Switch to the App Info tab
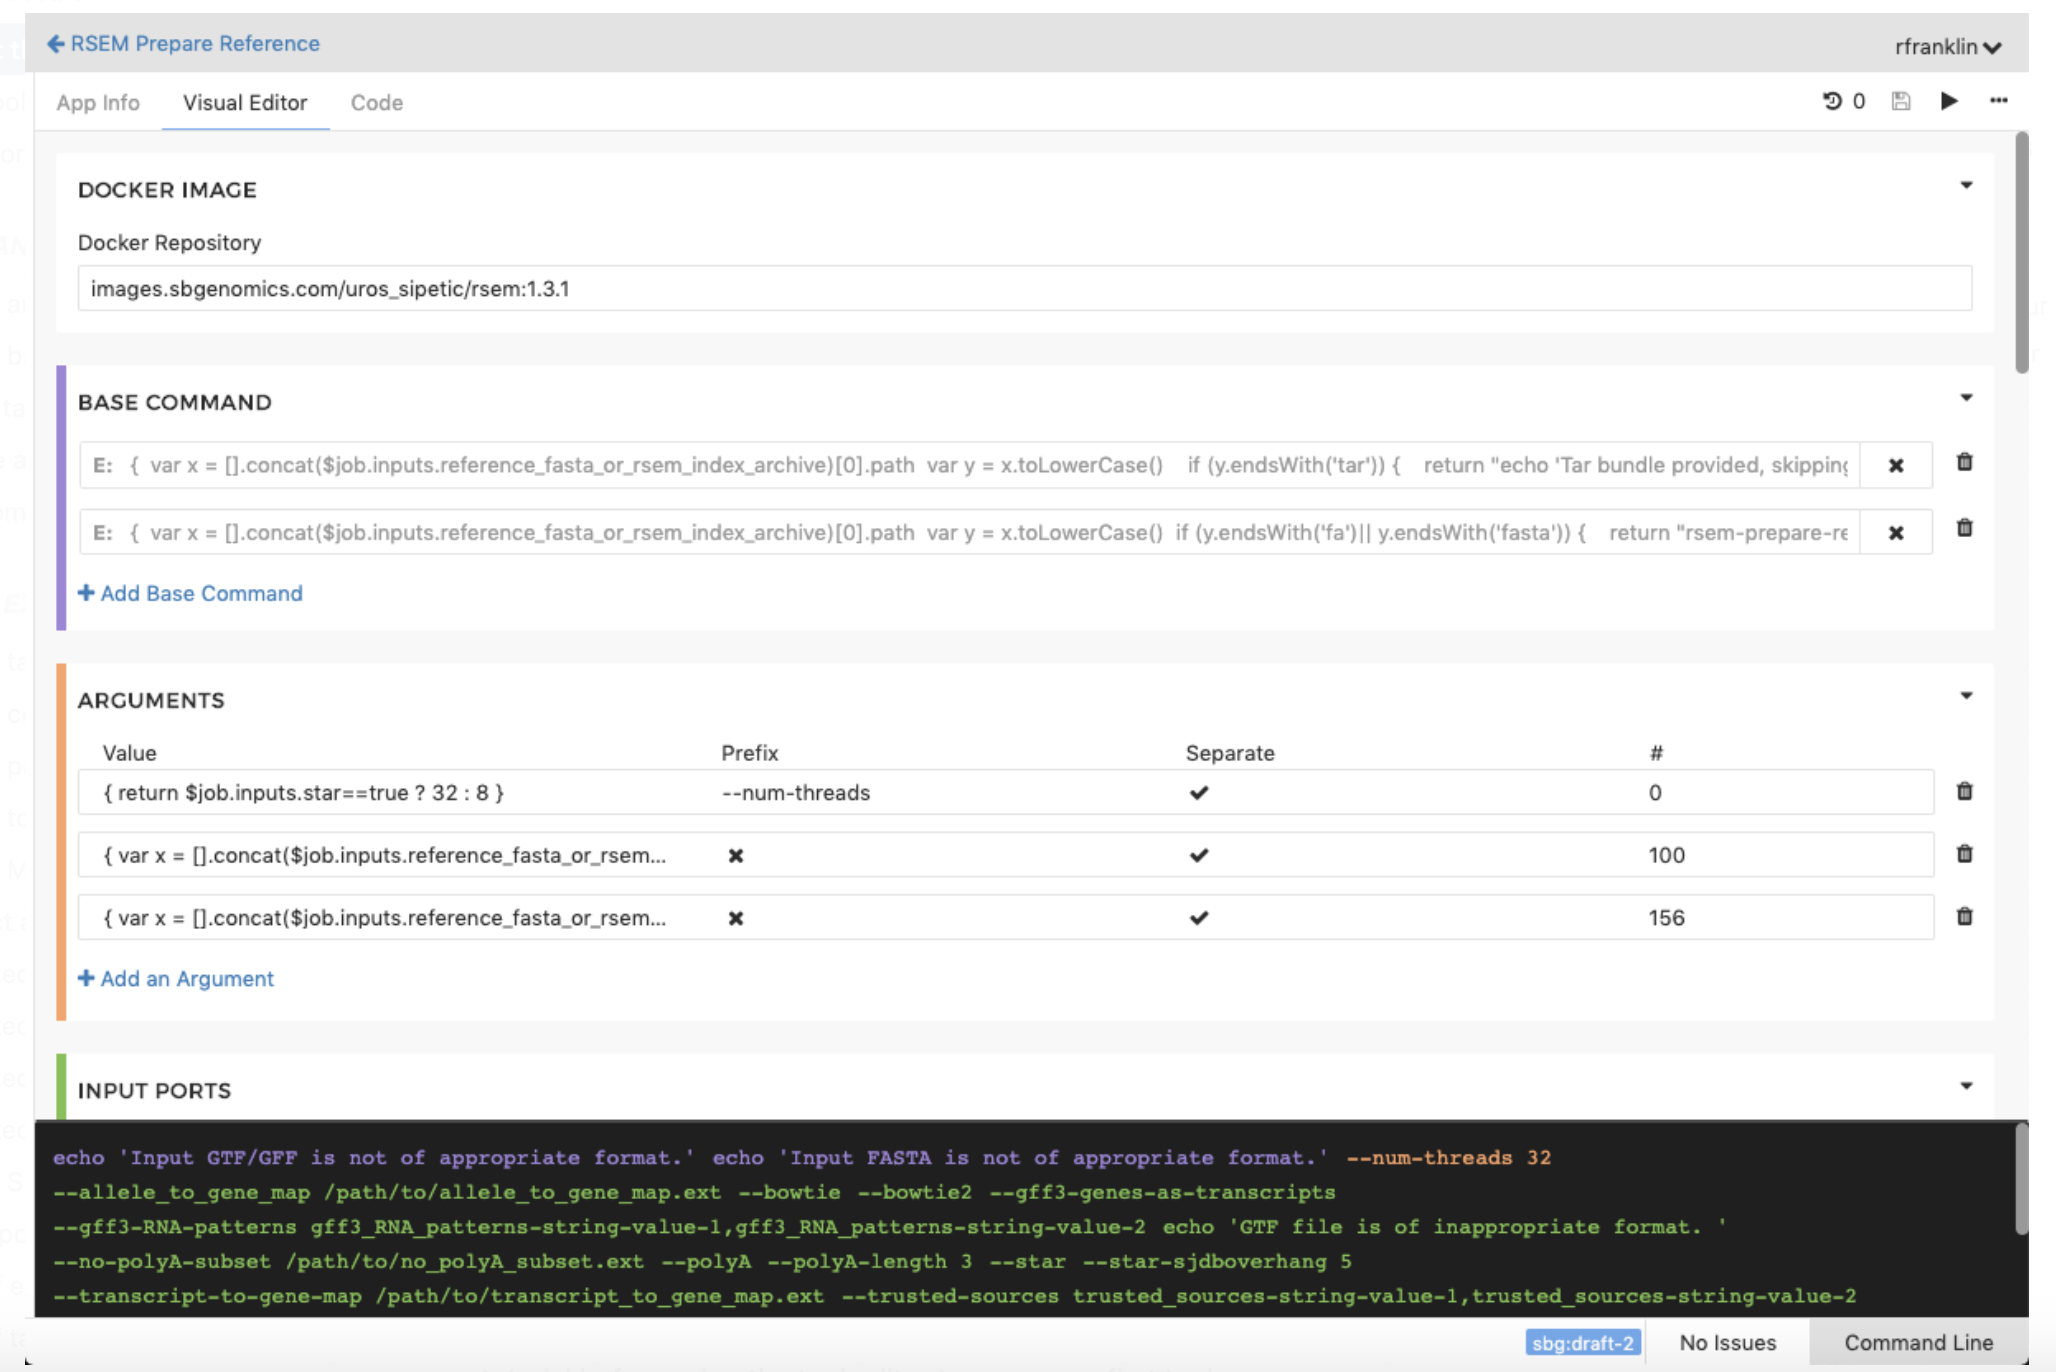This screenshot has width=2056, height=1372. coord(98,103)
